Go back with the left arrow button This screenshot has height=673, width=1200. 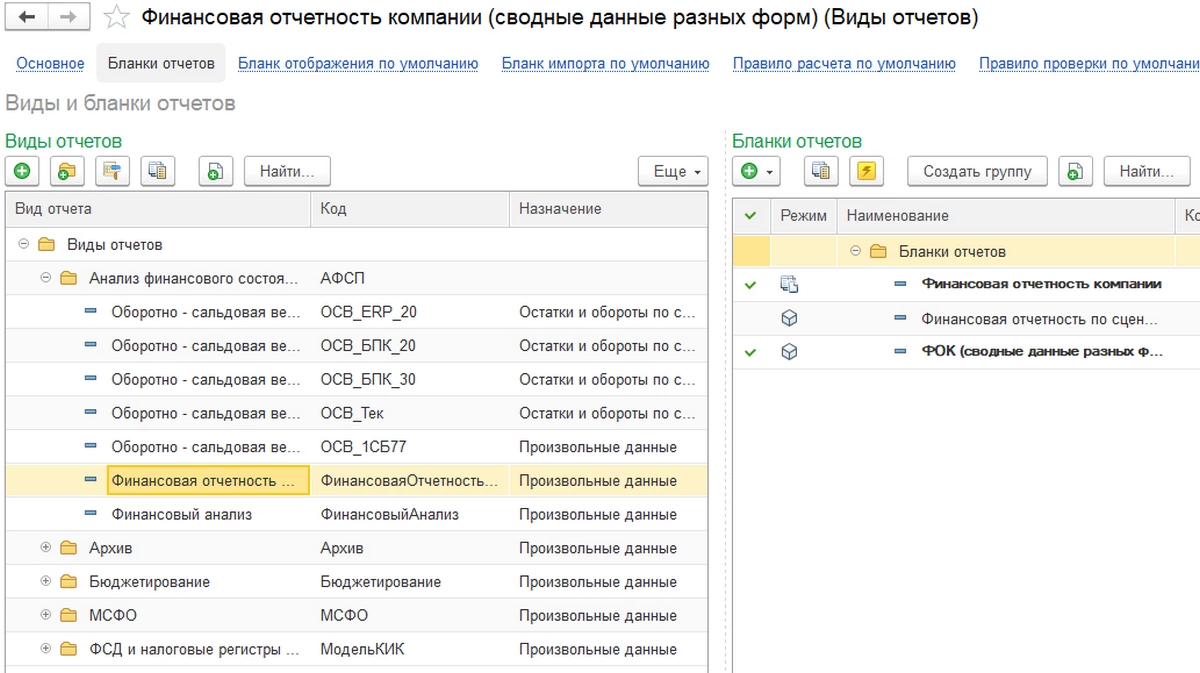(x=27, y=17)
